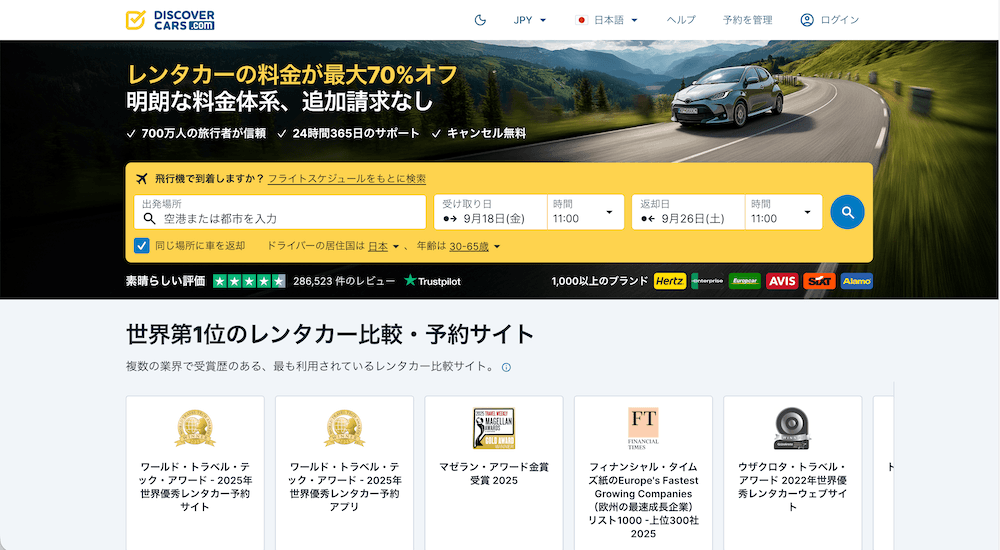Open ワールド・トラベル・テック 予約サイト card
The width and height of the screenshot is (1000, 550).
(195, 473)
